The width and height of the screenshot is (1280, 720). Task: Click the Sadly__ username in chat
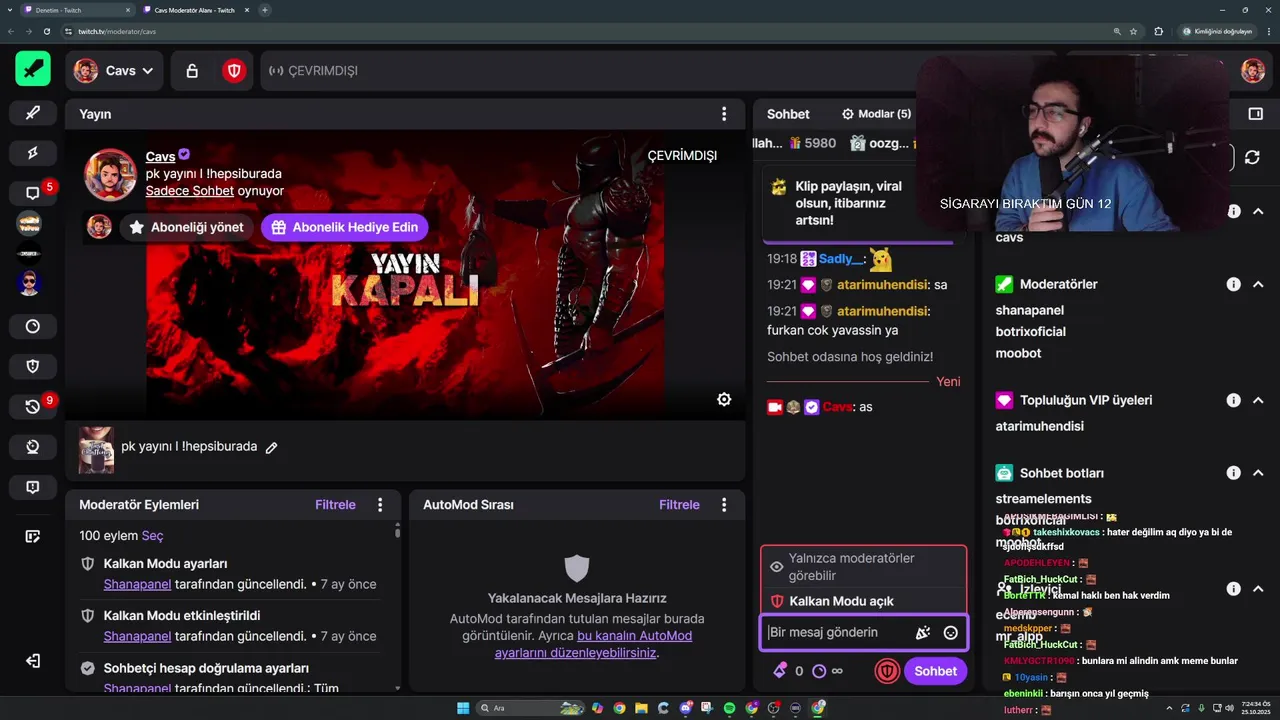pos(840,259)
